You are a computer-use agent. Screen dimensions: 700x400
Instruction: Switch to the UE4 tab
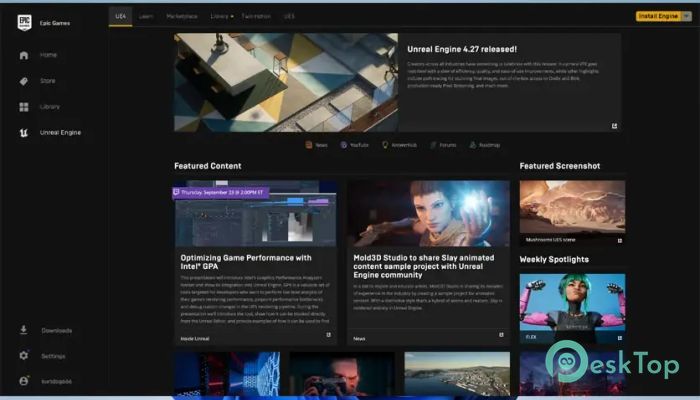[x=121, y=16]
